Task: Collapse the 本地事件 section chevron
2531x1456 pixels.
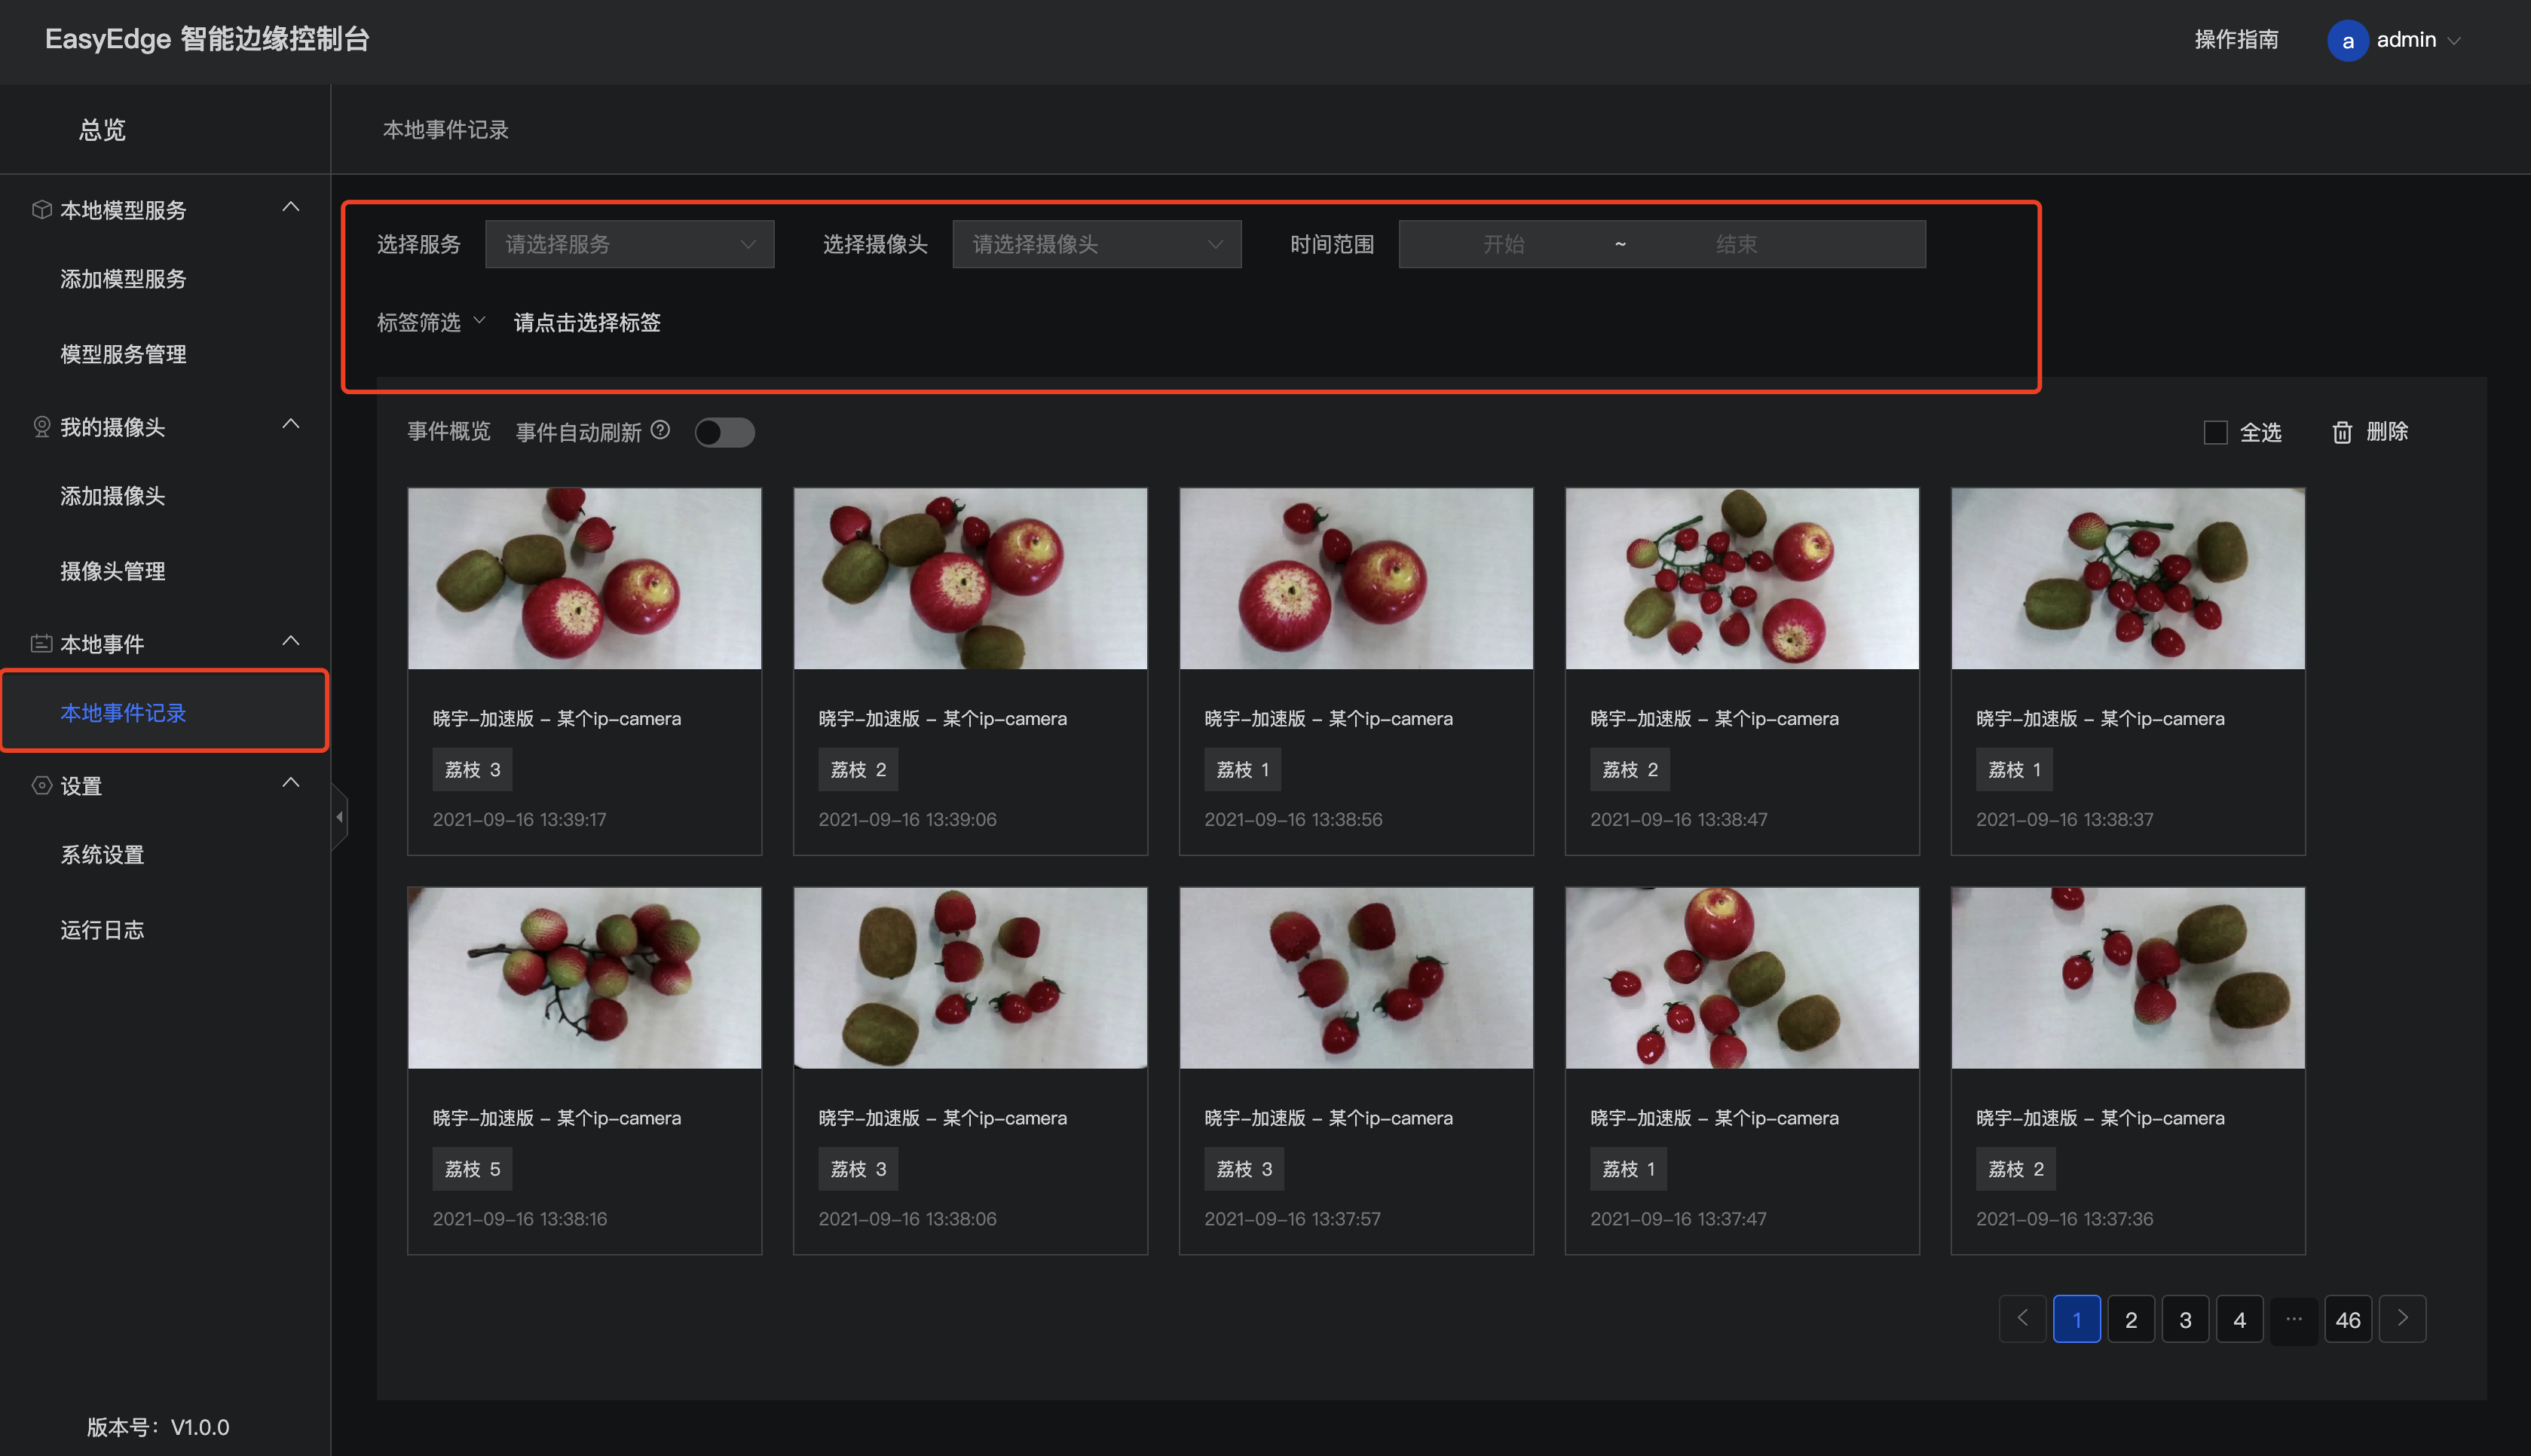Action: pyautogui.click(x=291, y=641)
